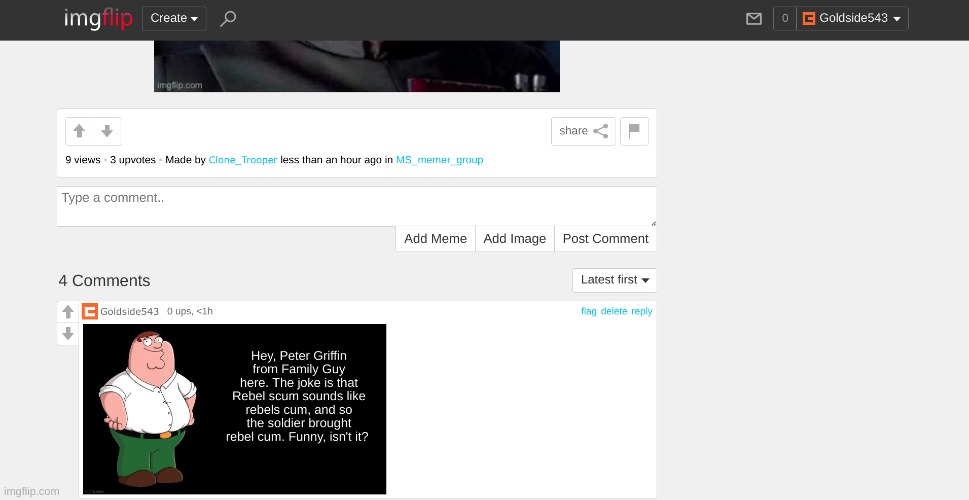Open the Goldside543 user menu
The height and width of the screenshot is (500, 969).
tap(852, 19)
